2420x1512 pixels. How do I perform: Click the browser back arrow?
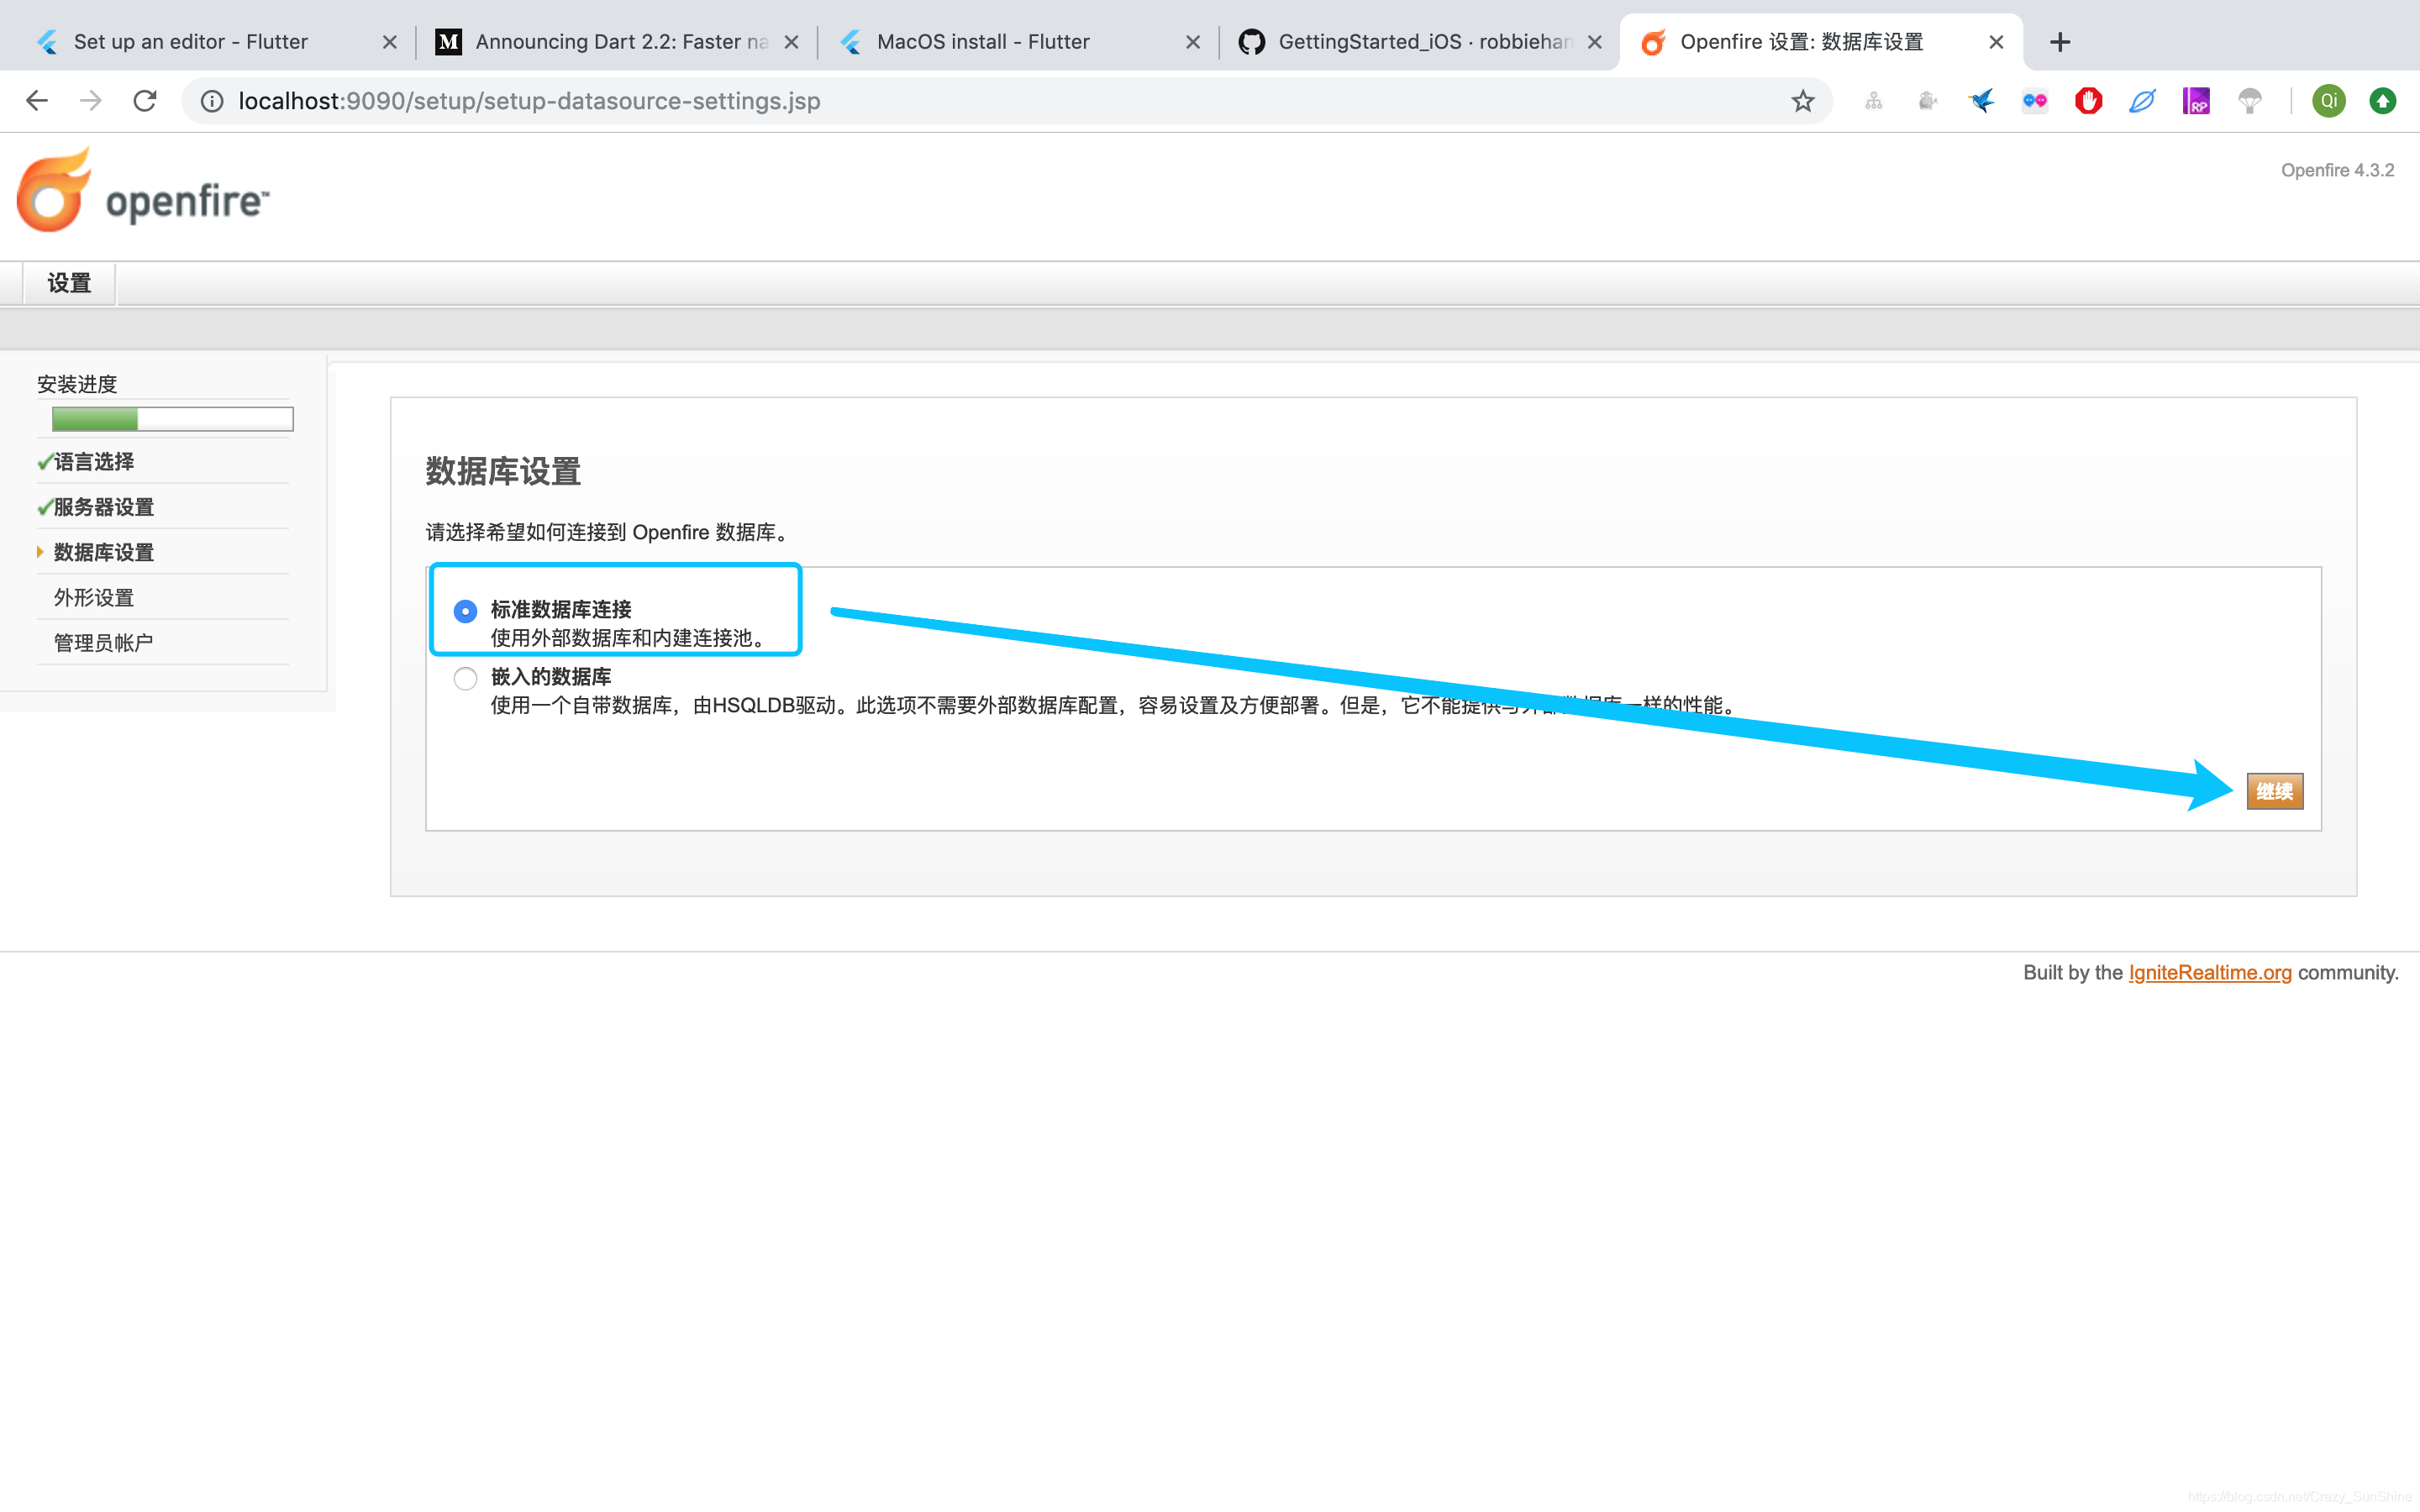point(37,101)
